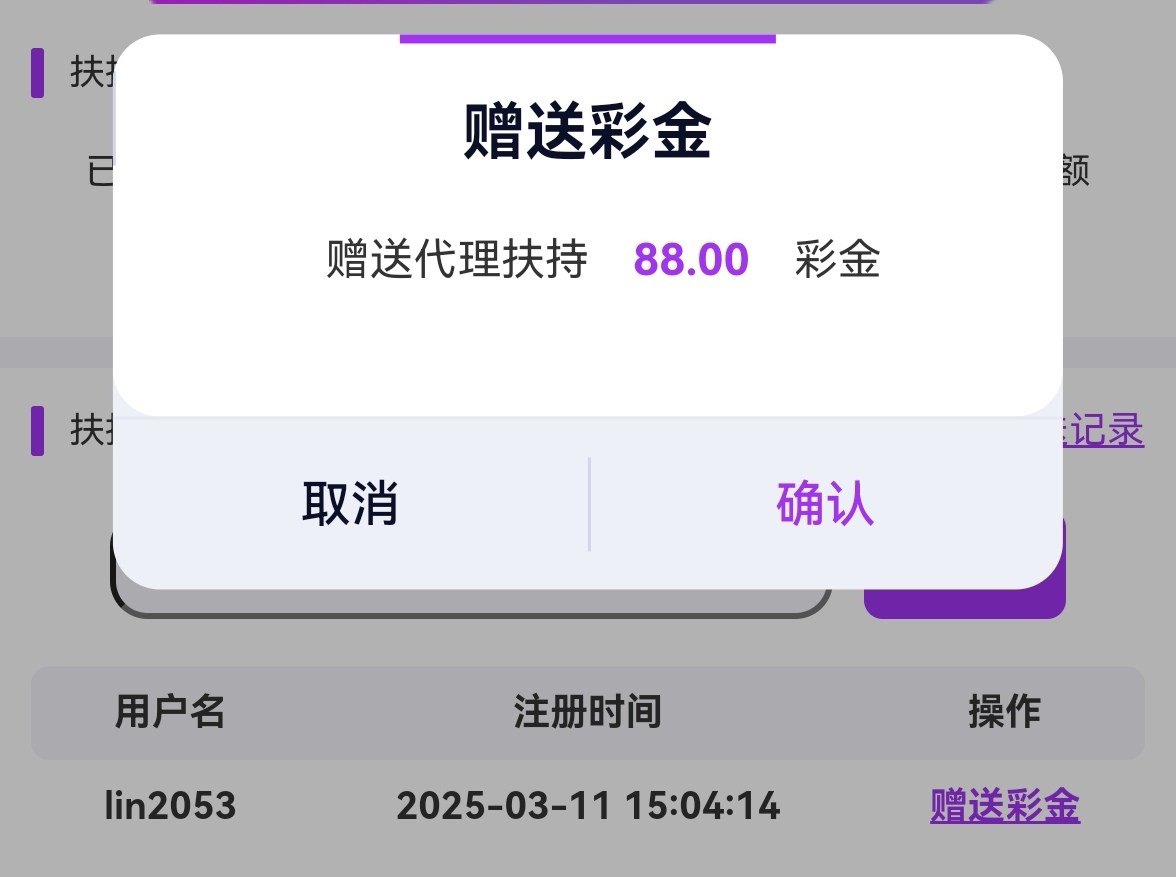
Task: Click the 彩金 text after the amount
Action: coord(837,260)
